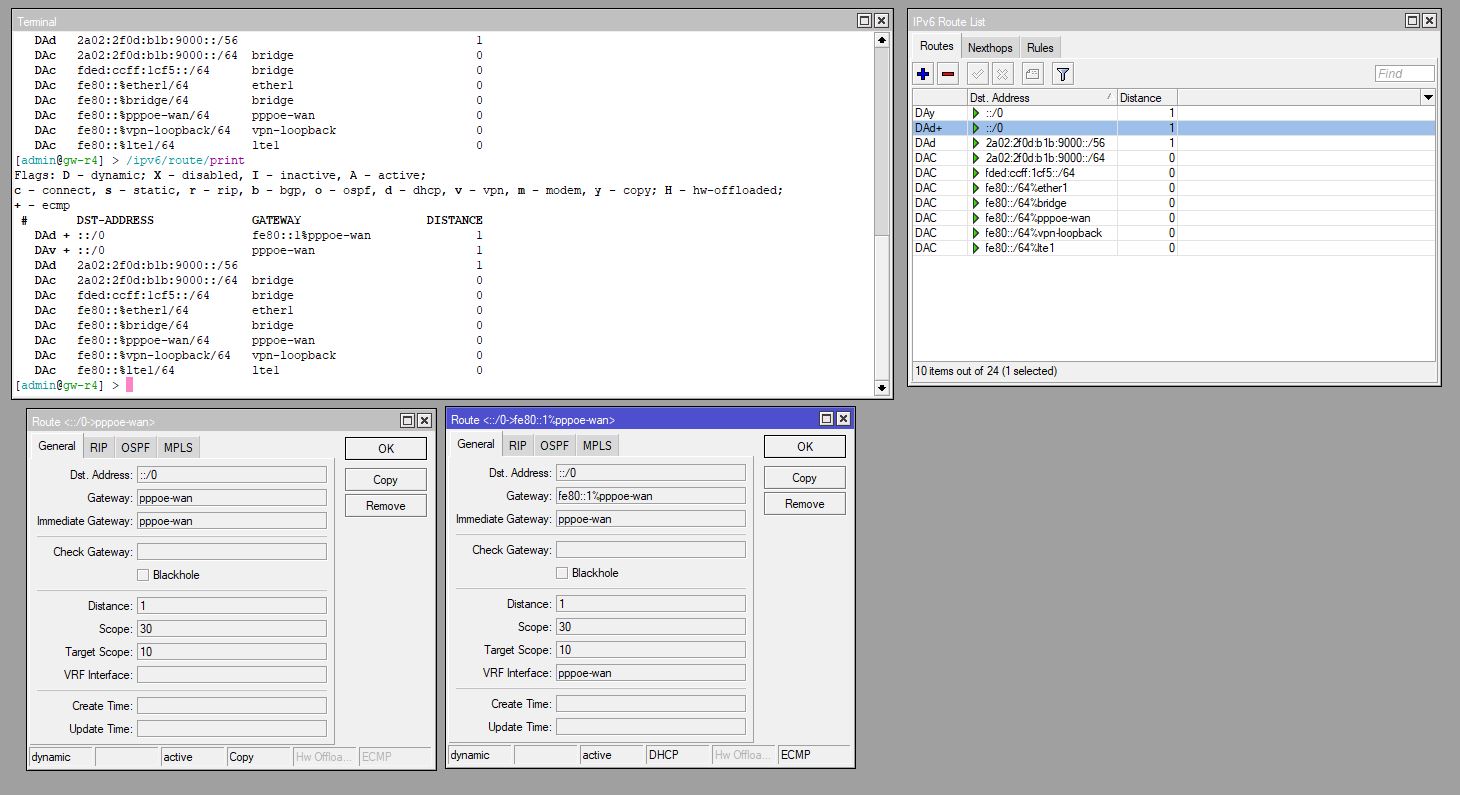
Task: Toggle Blackhole checkbox in pppoe-wan route window
Action: point(143,575)
